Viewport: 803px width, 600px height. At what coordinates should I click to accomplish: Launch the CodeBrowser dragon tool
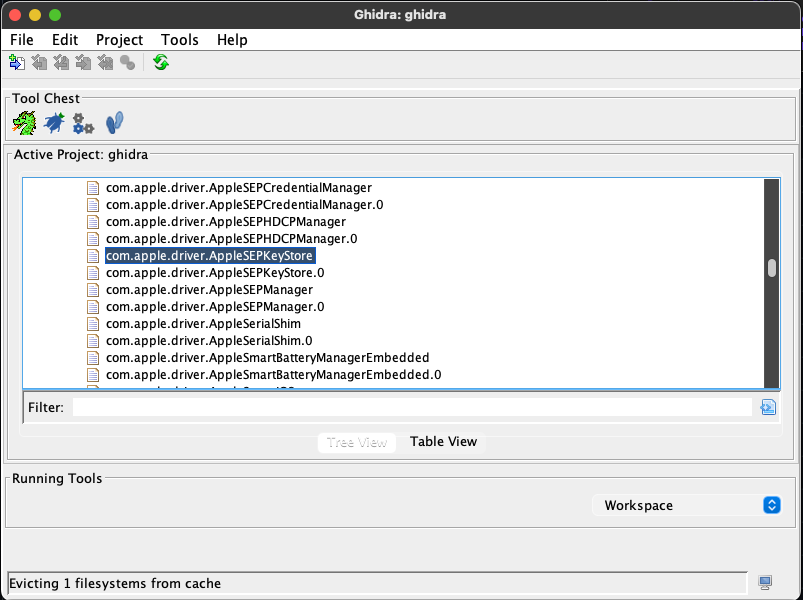click(x=24, y=123)
